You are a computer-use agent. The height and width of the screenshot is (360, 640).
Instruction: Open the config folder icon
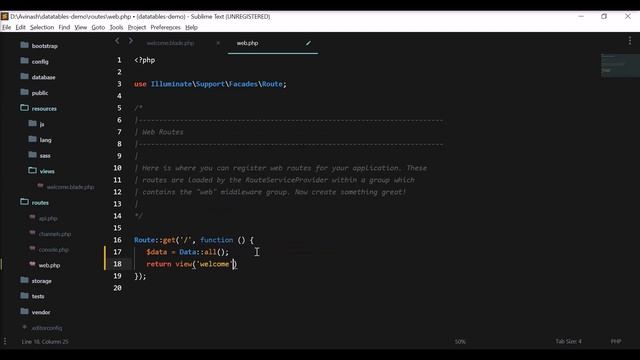[24, 61]
